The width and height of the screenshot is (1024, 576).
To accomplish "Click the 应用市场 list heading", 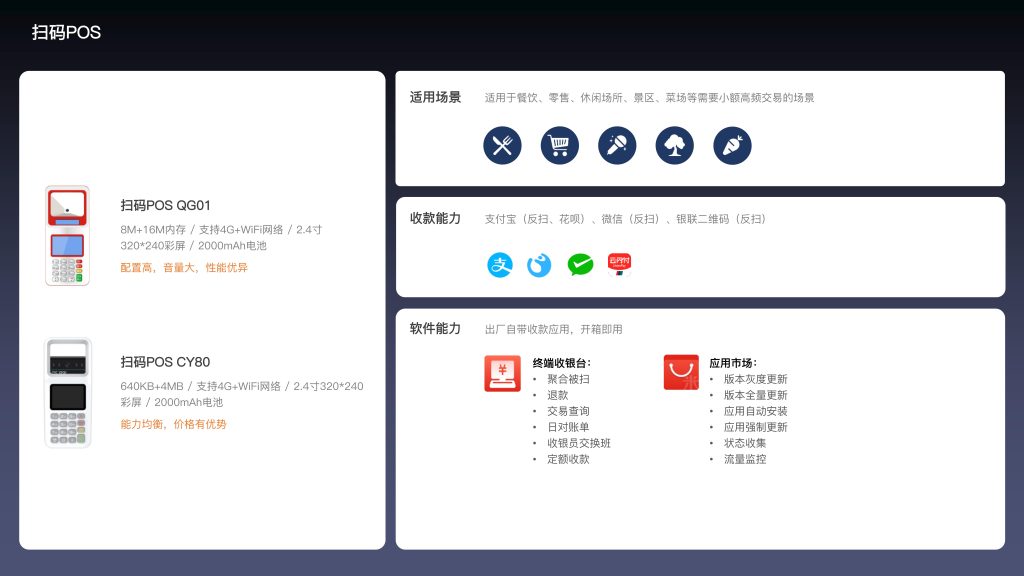I will (x=733, y=363).
